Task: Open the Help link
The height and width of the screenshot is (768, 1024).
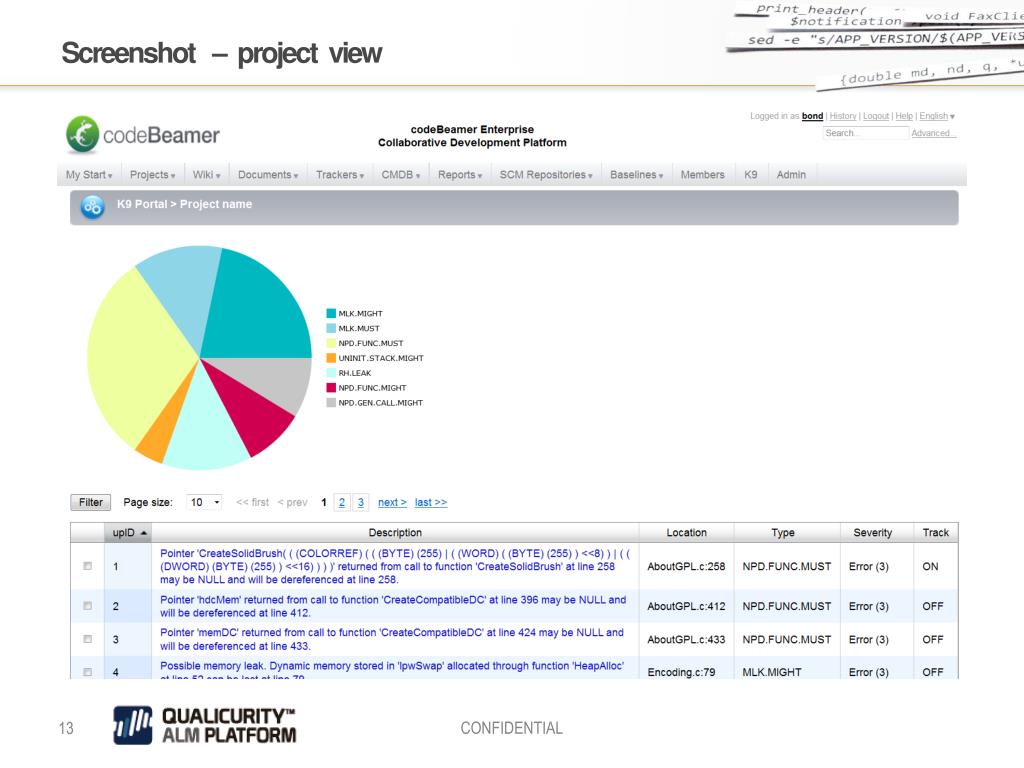Action: click(x=904, y=116)
